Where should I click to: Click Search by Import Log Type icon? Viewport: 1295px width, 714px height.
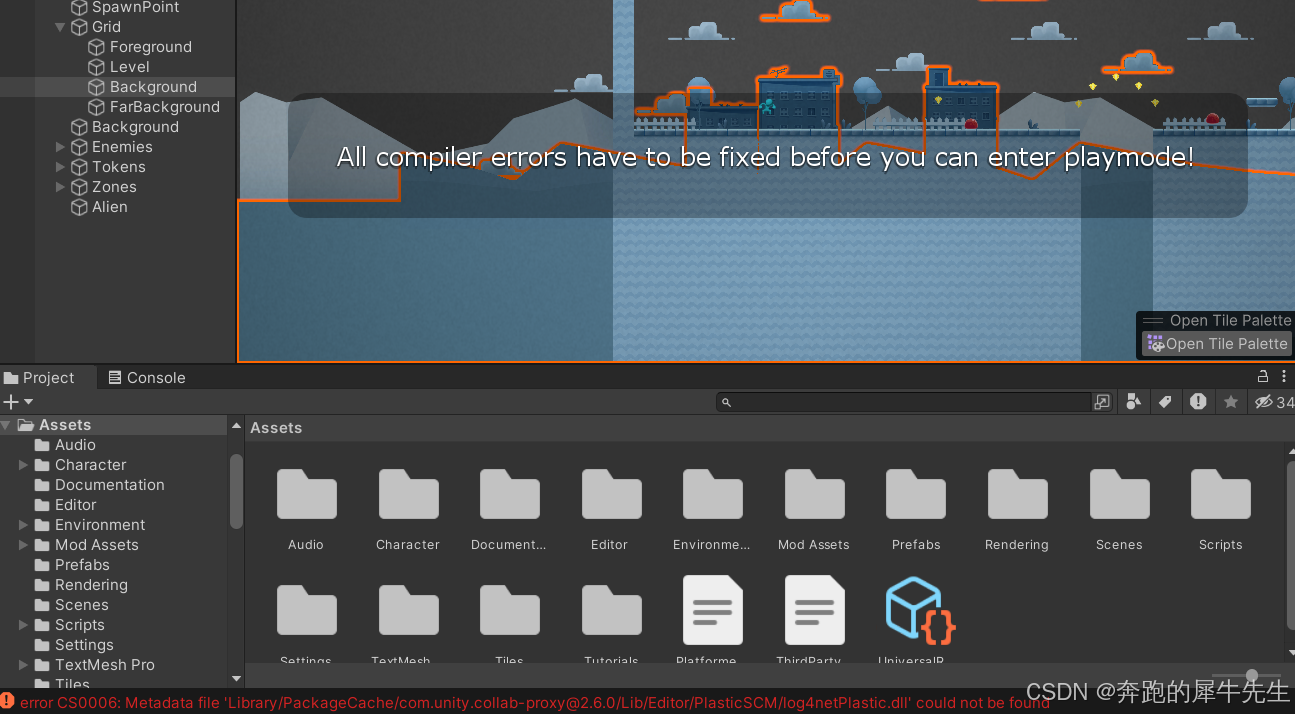point(1198,402)
